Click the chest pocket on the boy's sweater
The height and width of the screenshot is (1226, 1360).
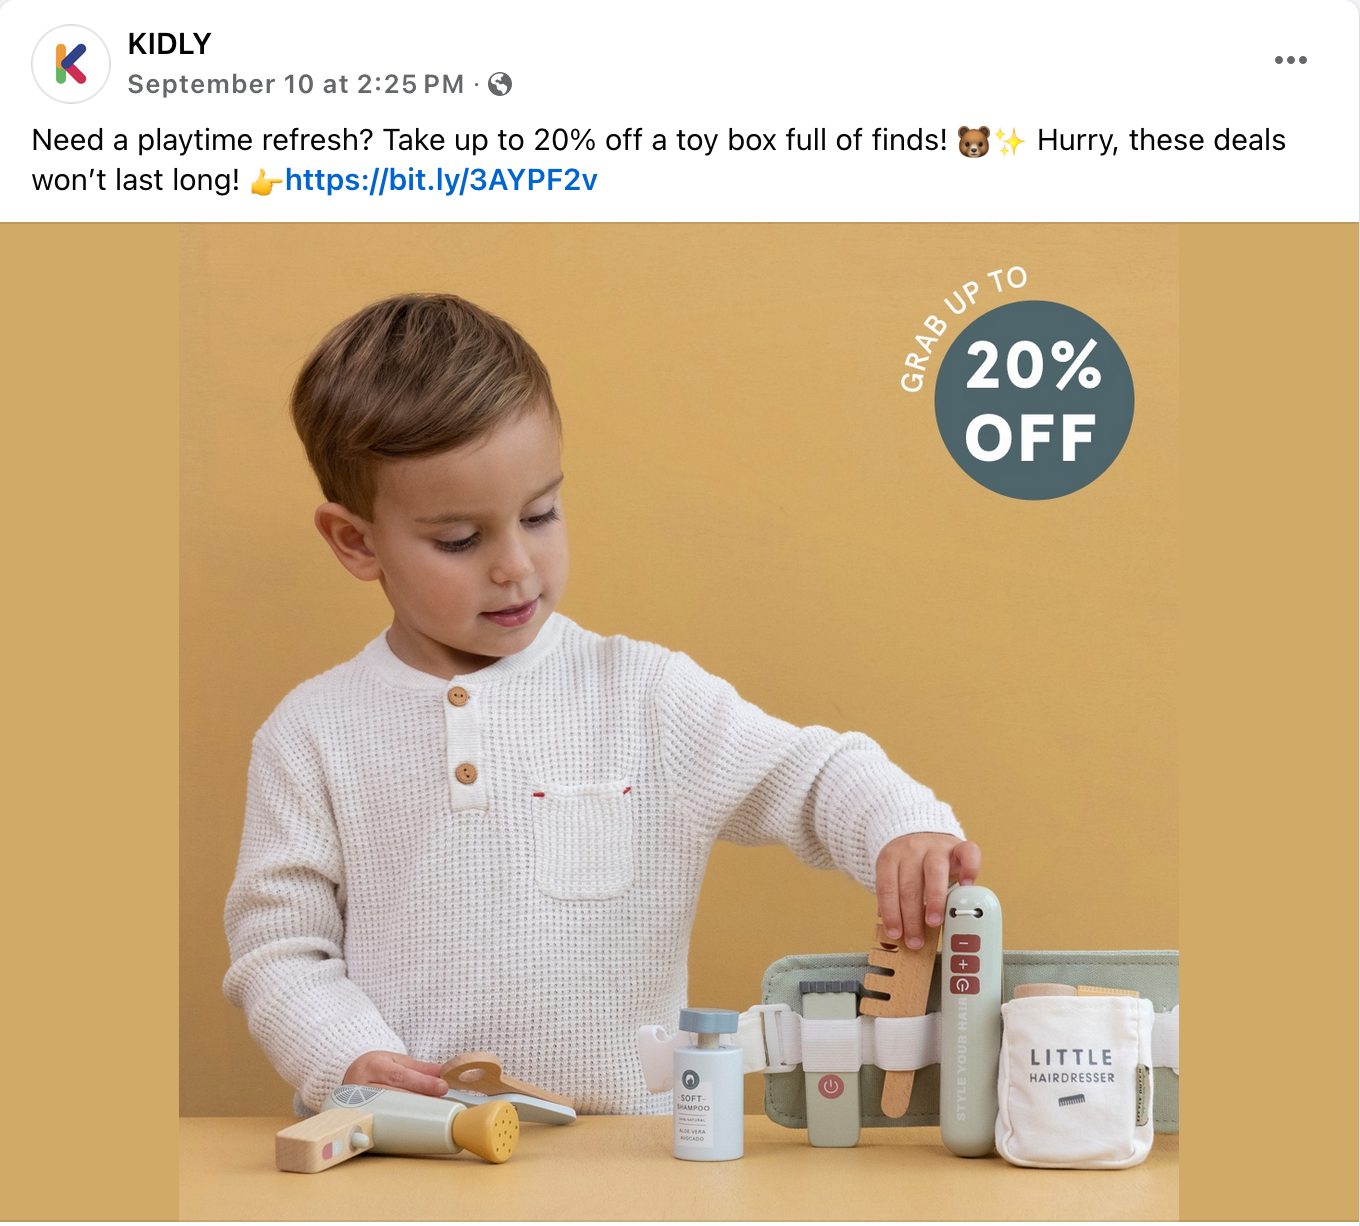click(583, 840)
